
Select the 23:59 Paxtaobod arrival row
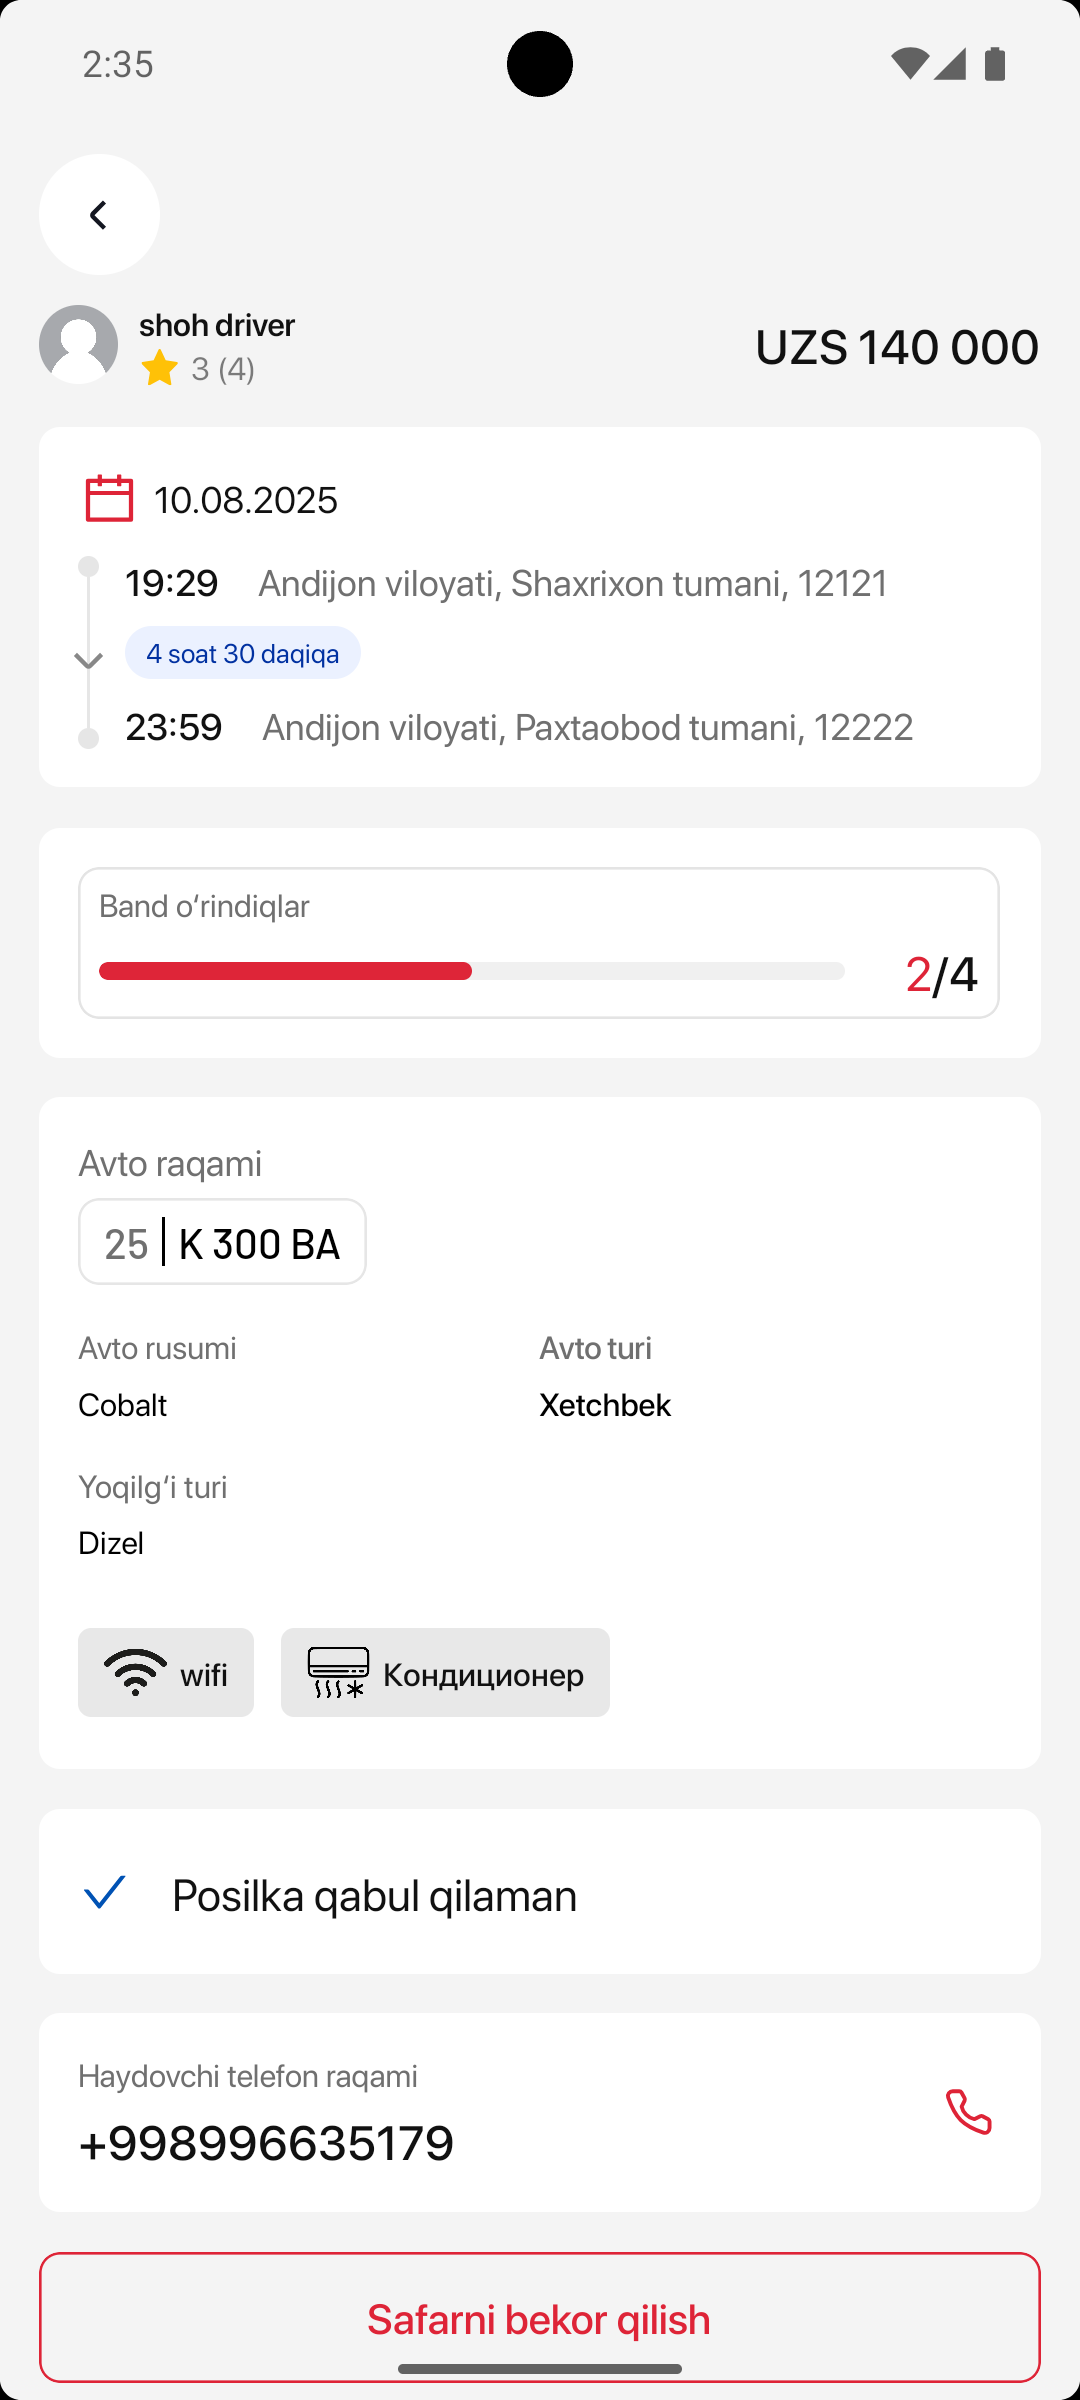(518, 727)
